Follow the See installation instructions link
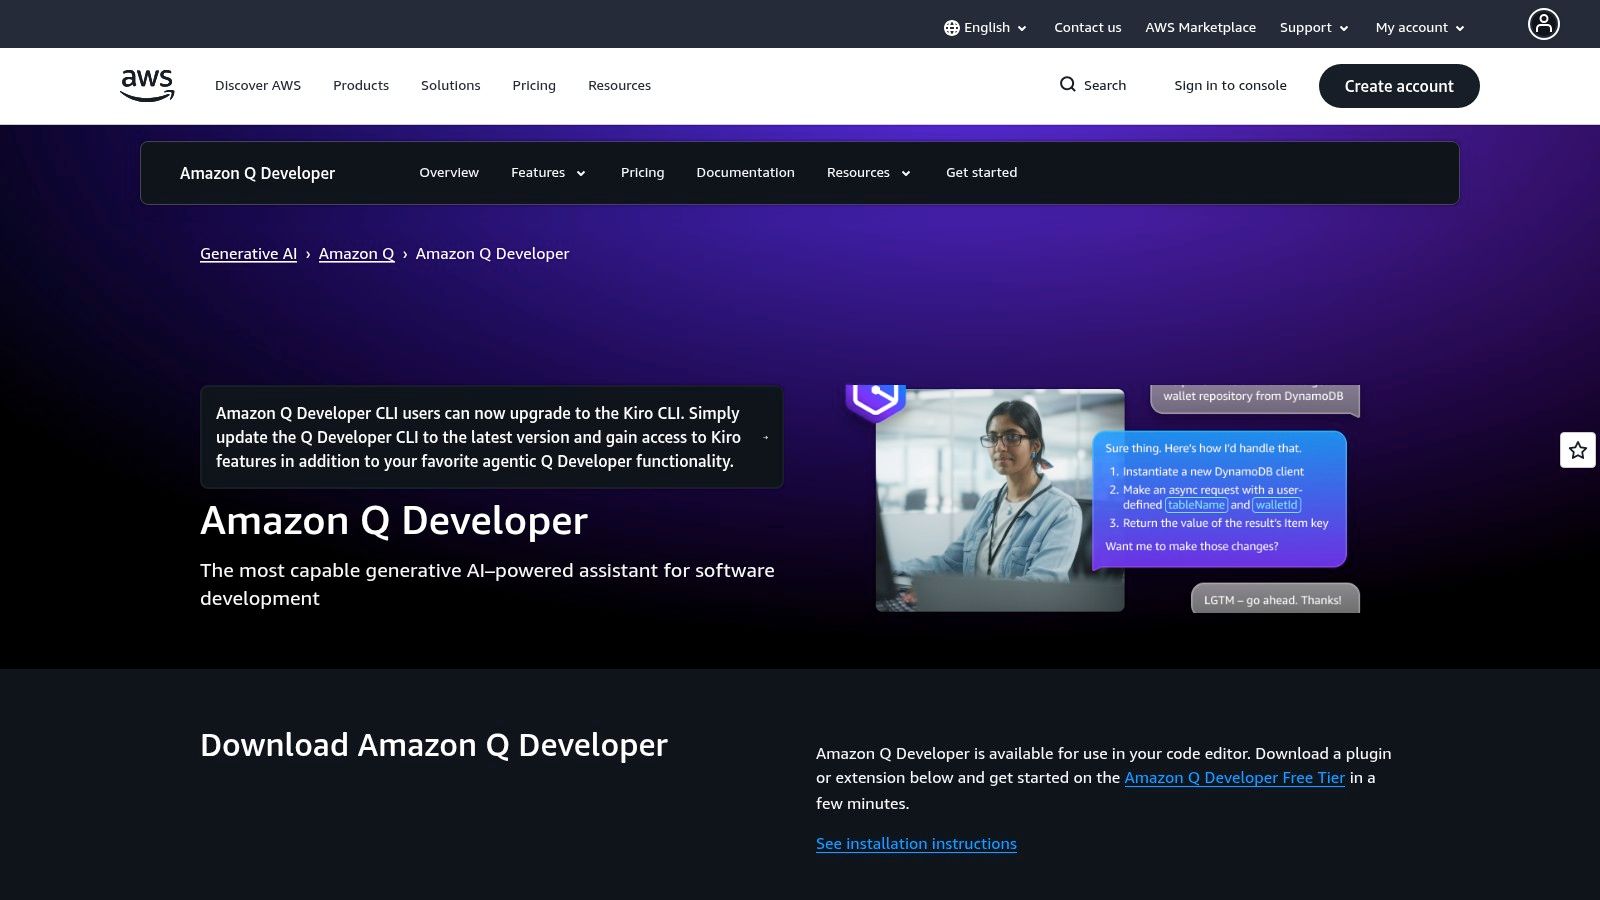 pos(916,843)
